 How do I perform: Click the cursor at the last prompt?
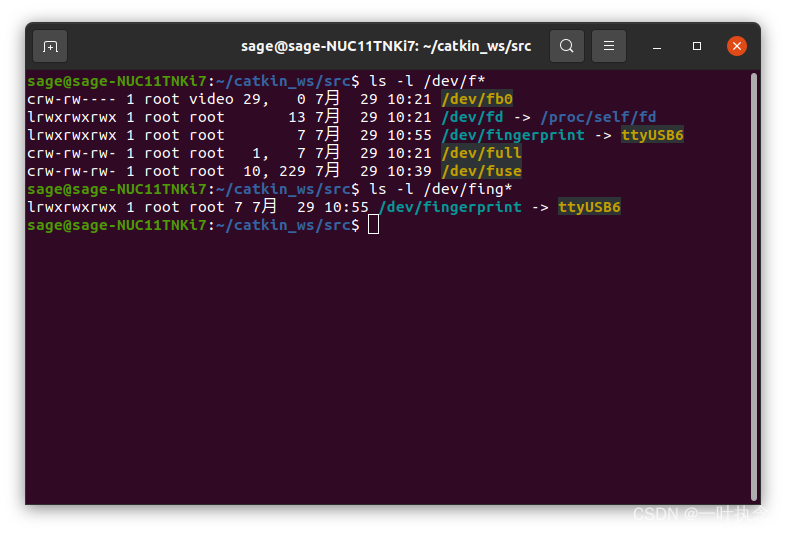pyautogui.click(x=373, y=225)
